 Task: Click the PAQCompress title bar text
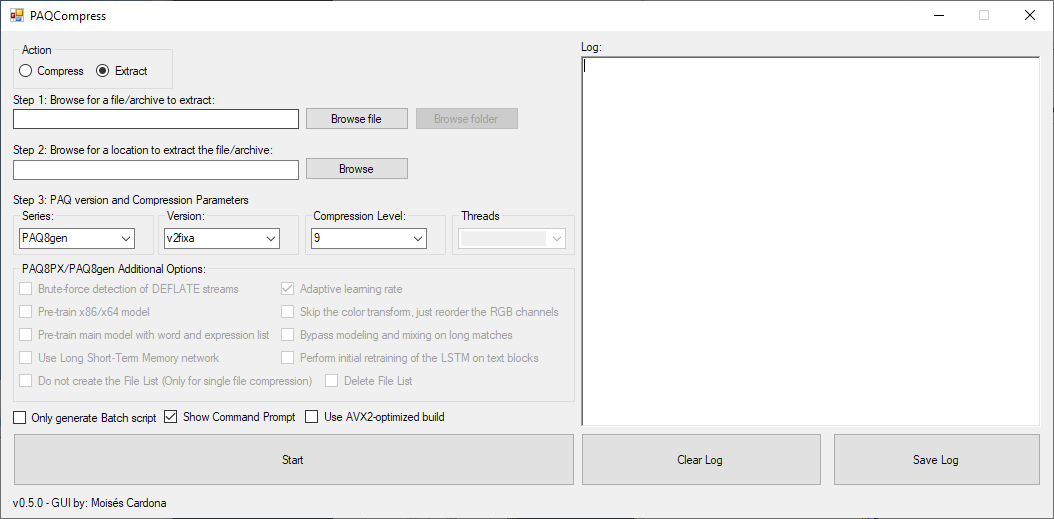tap(68, 16)
